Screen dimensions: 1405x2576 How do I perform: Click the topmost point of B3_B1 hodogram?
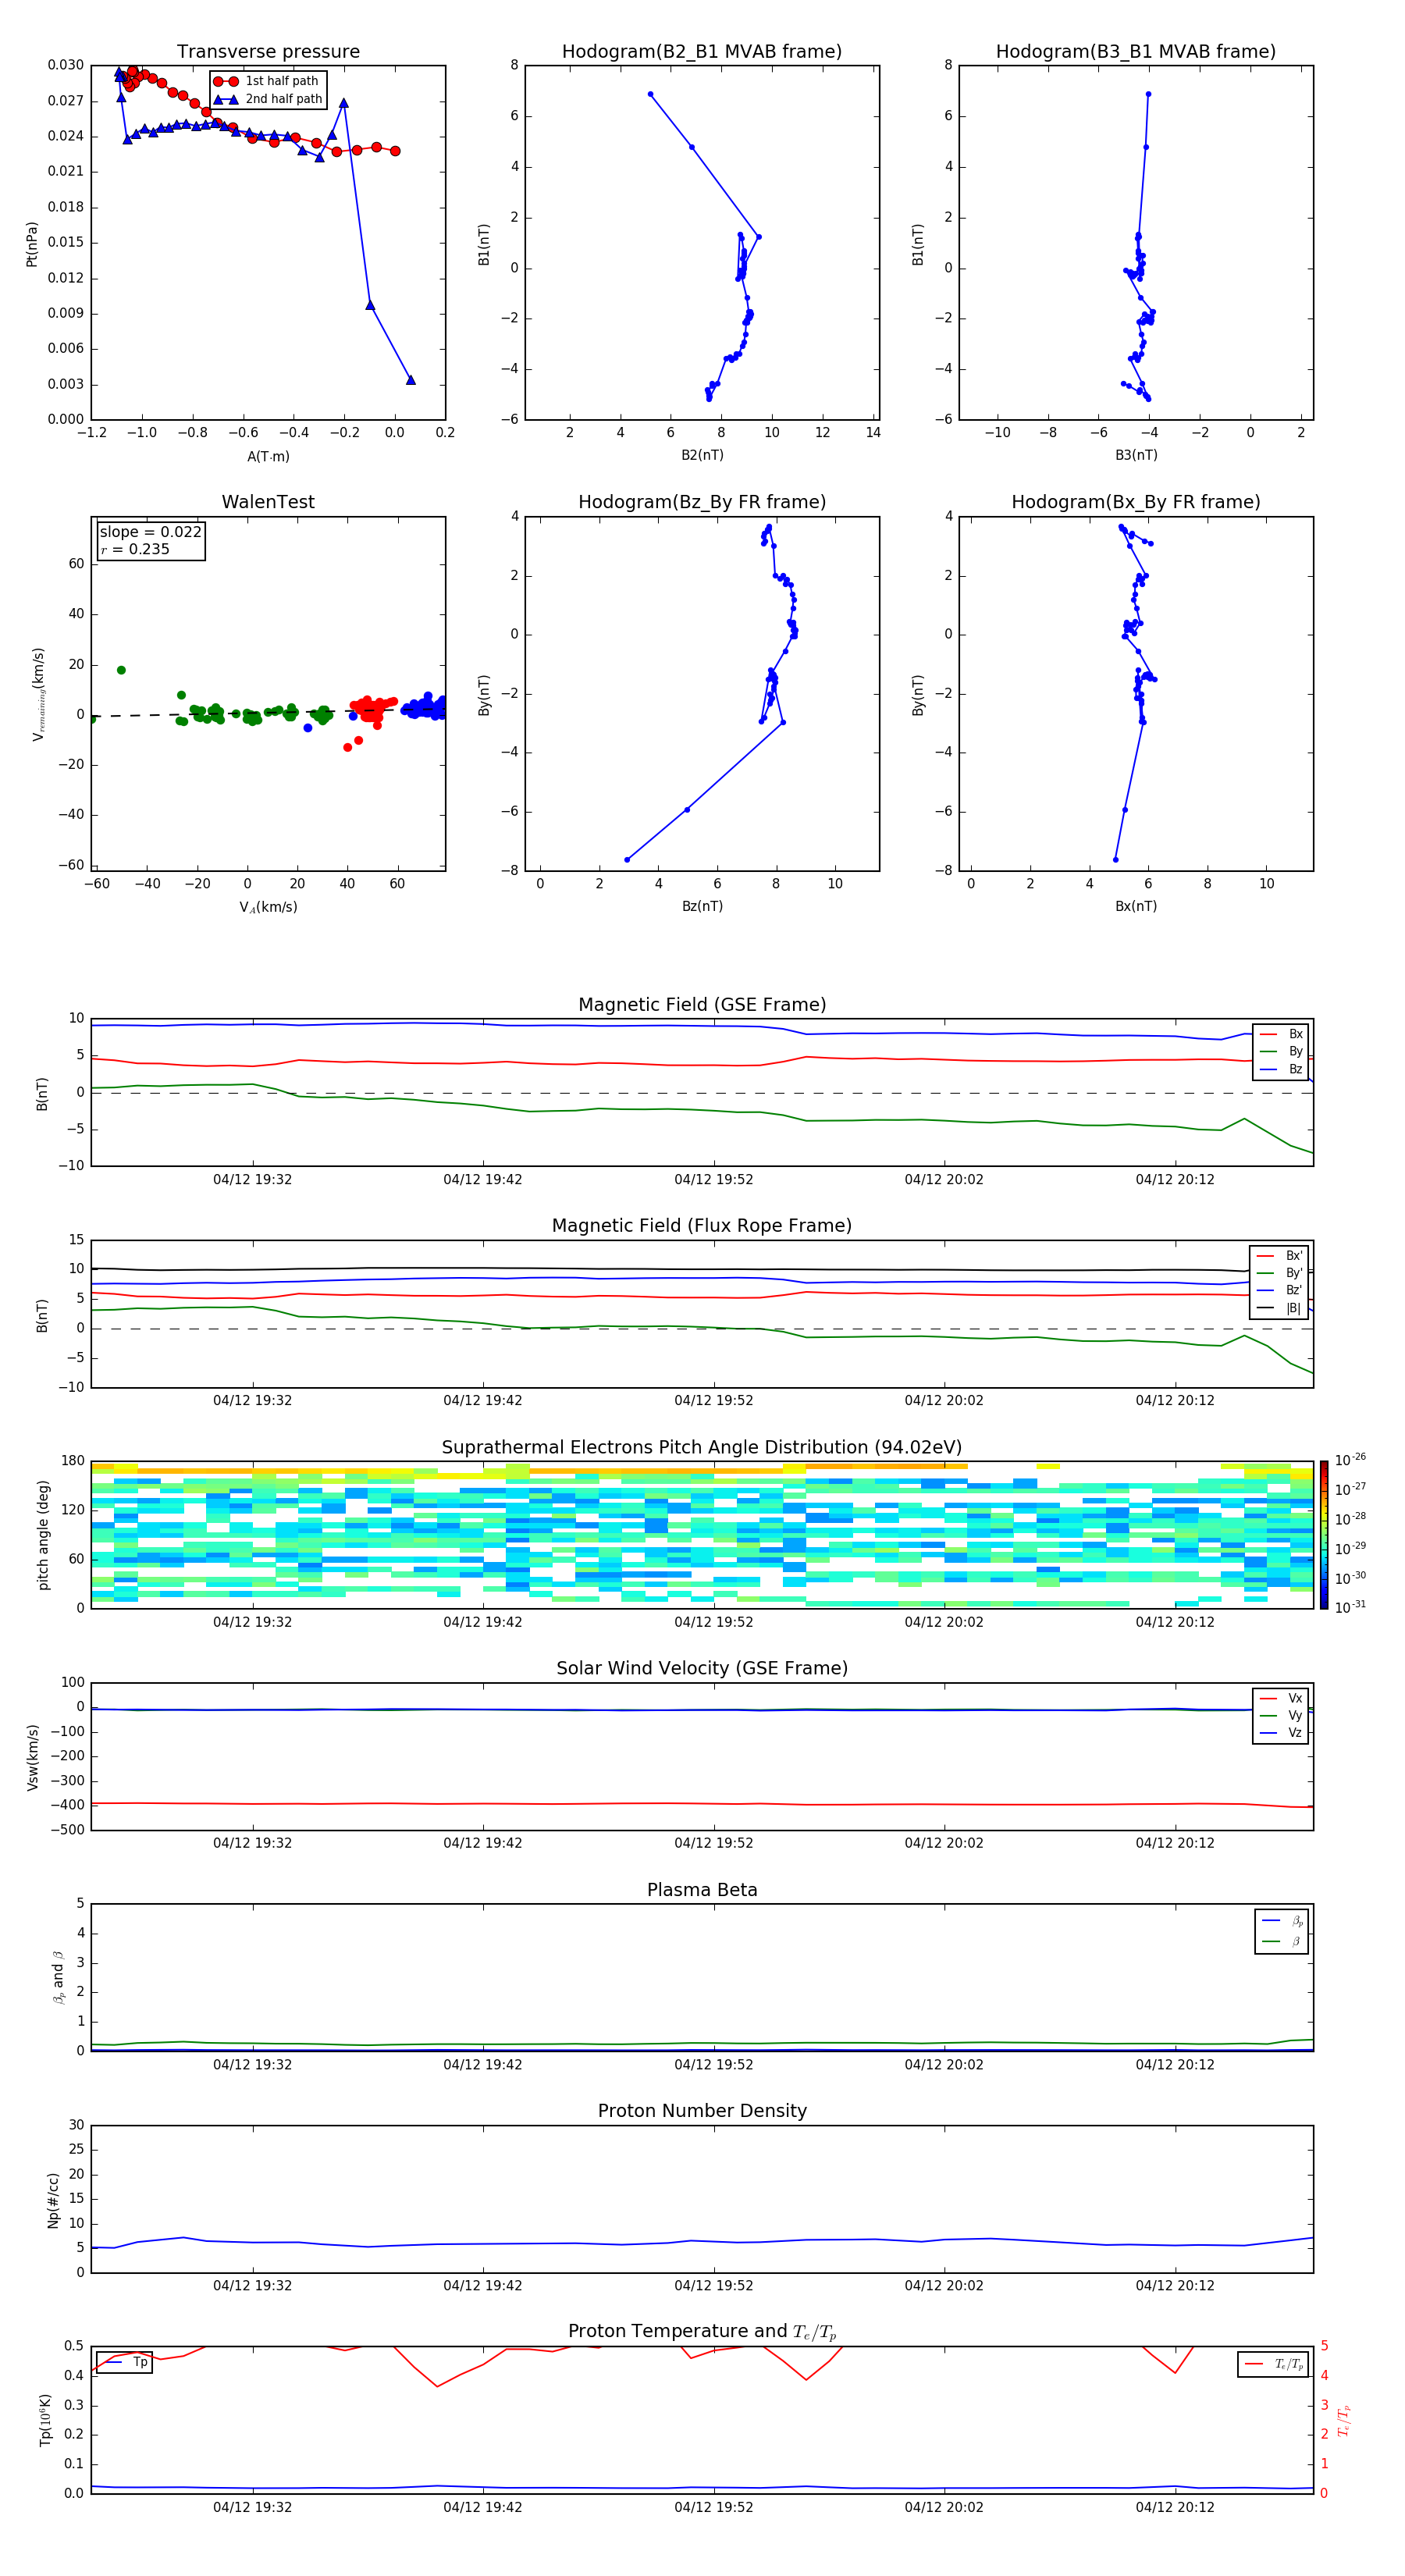point(1148,94)
